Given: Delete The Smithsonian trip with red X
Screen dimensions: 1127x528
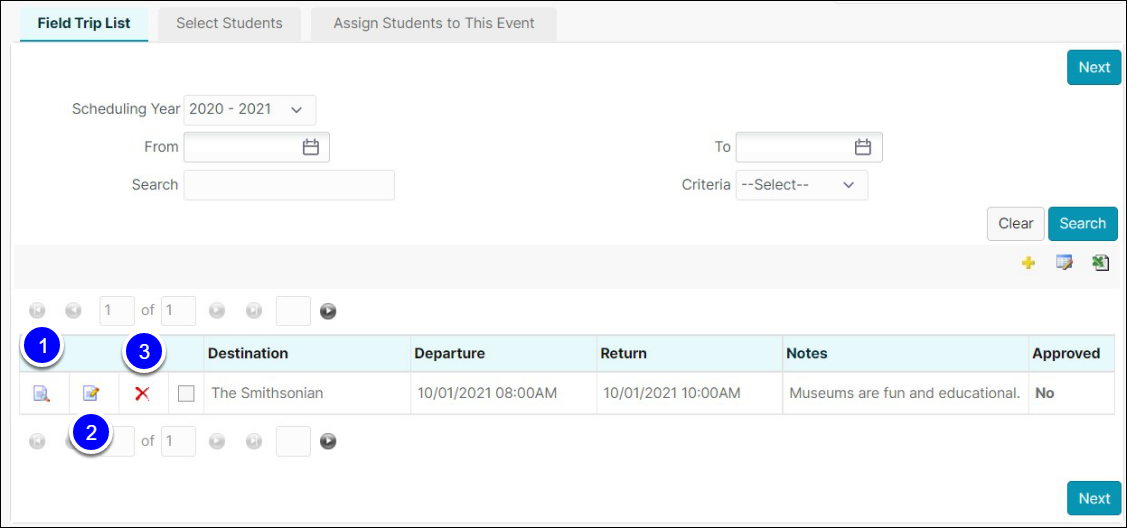Looking at the screenshot, I should 142,394.
